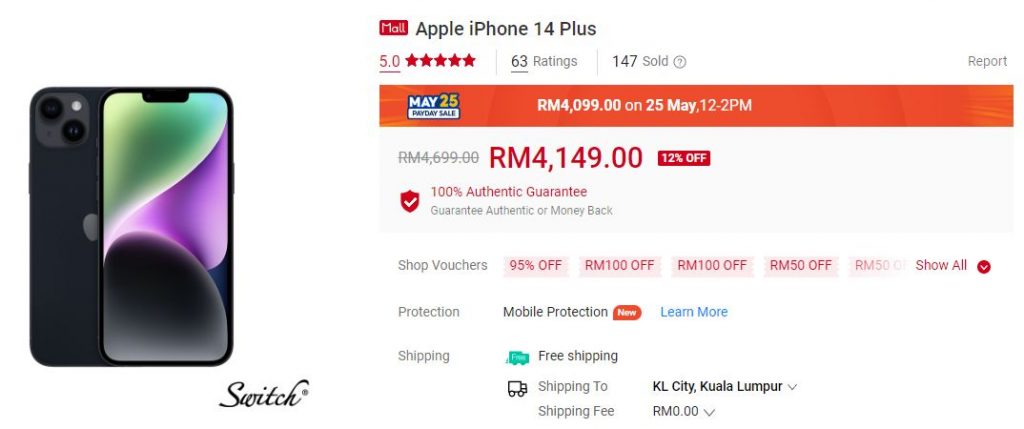1024x429 pixels.
Task: Open the KL City, Kuala Lumpur dropdown
Action: pyautogui.click(x=725, y=387)
